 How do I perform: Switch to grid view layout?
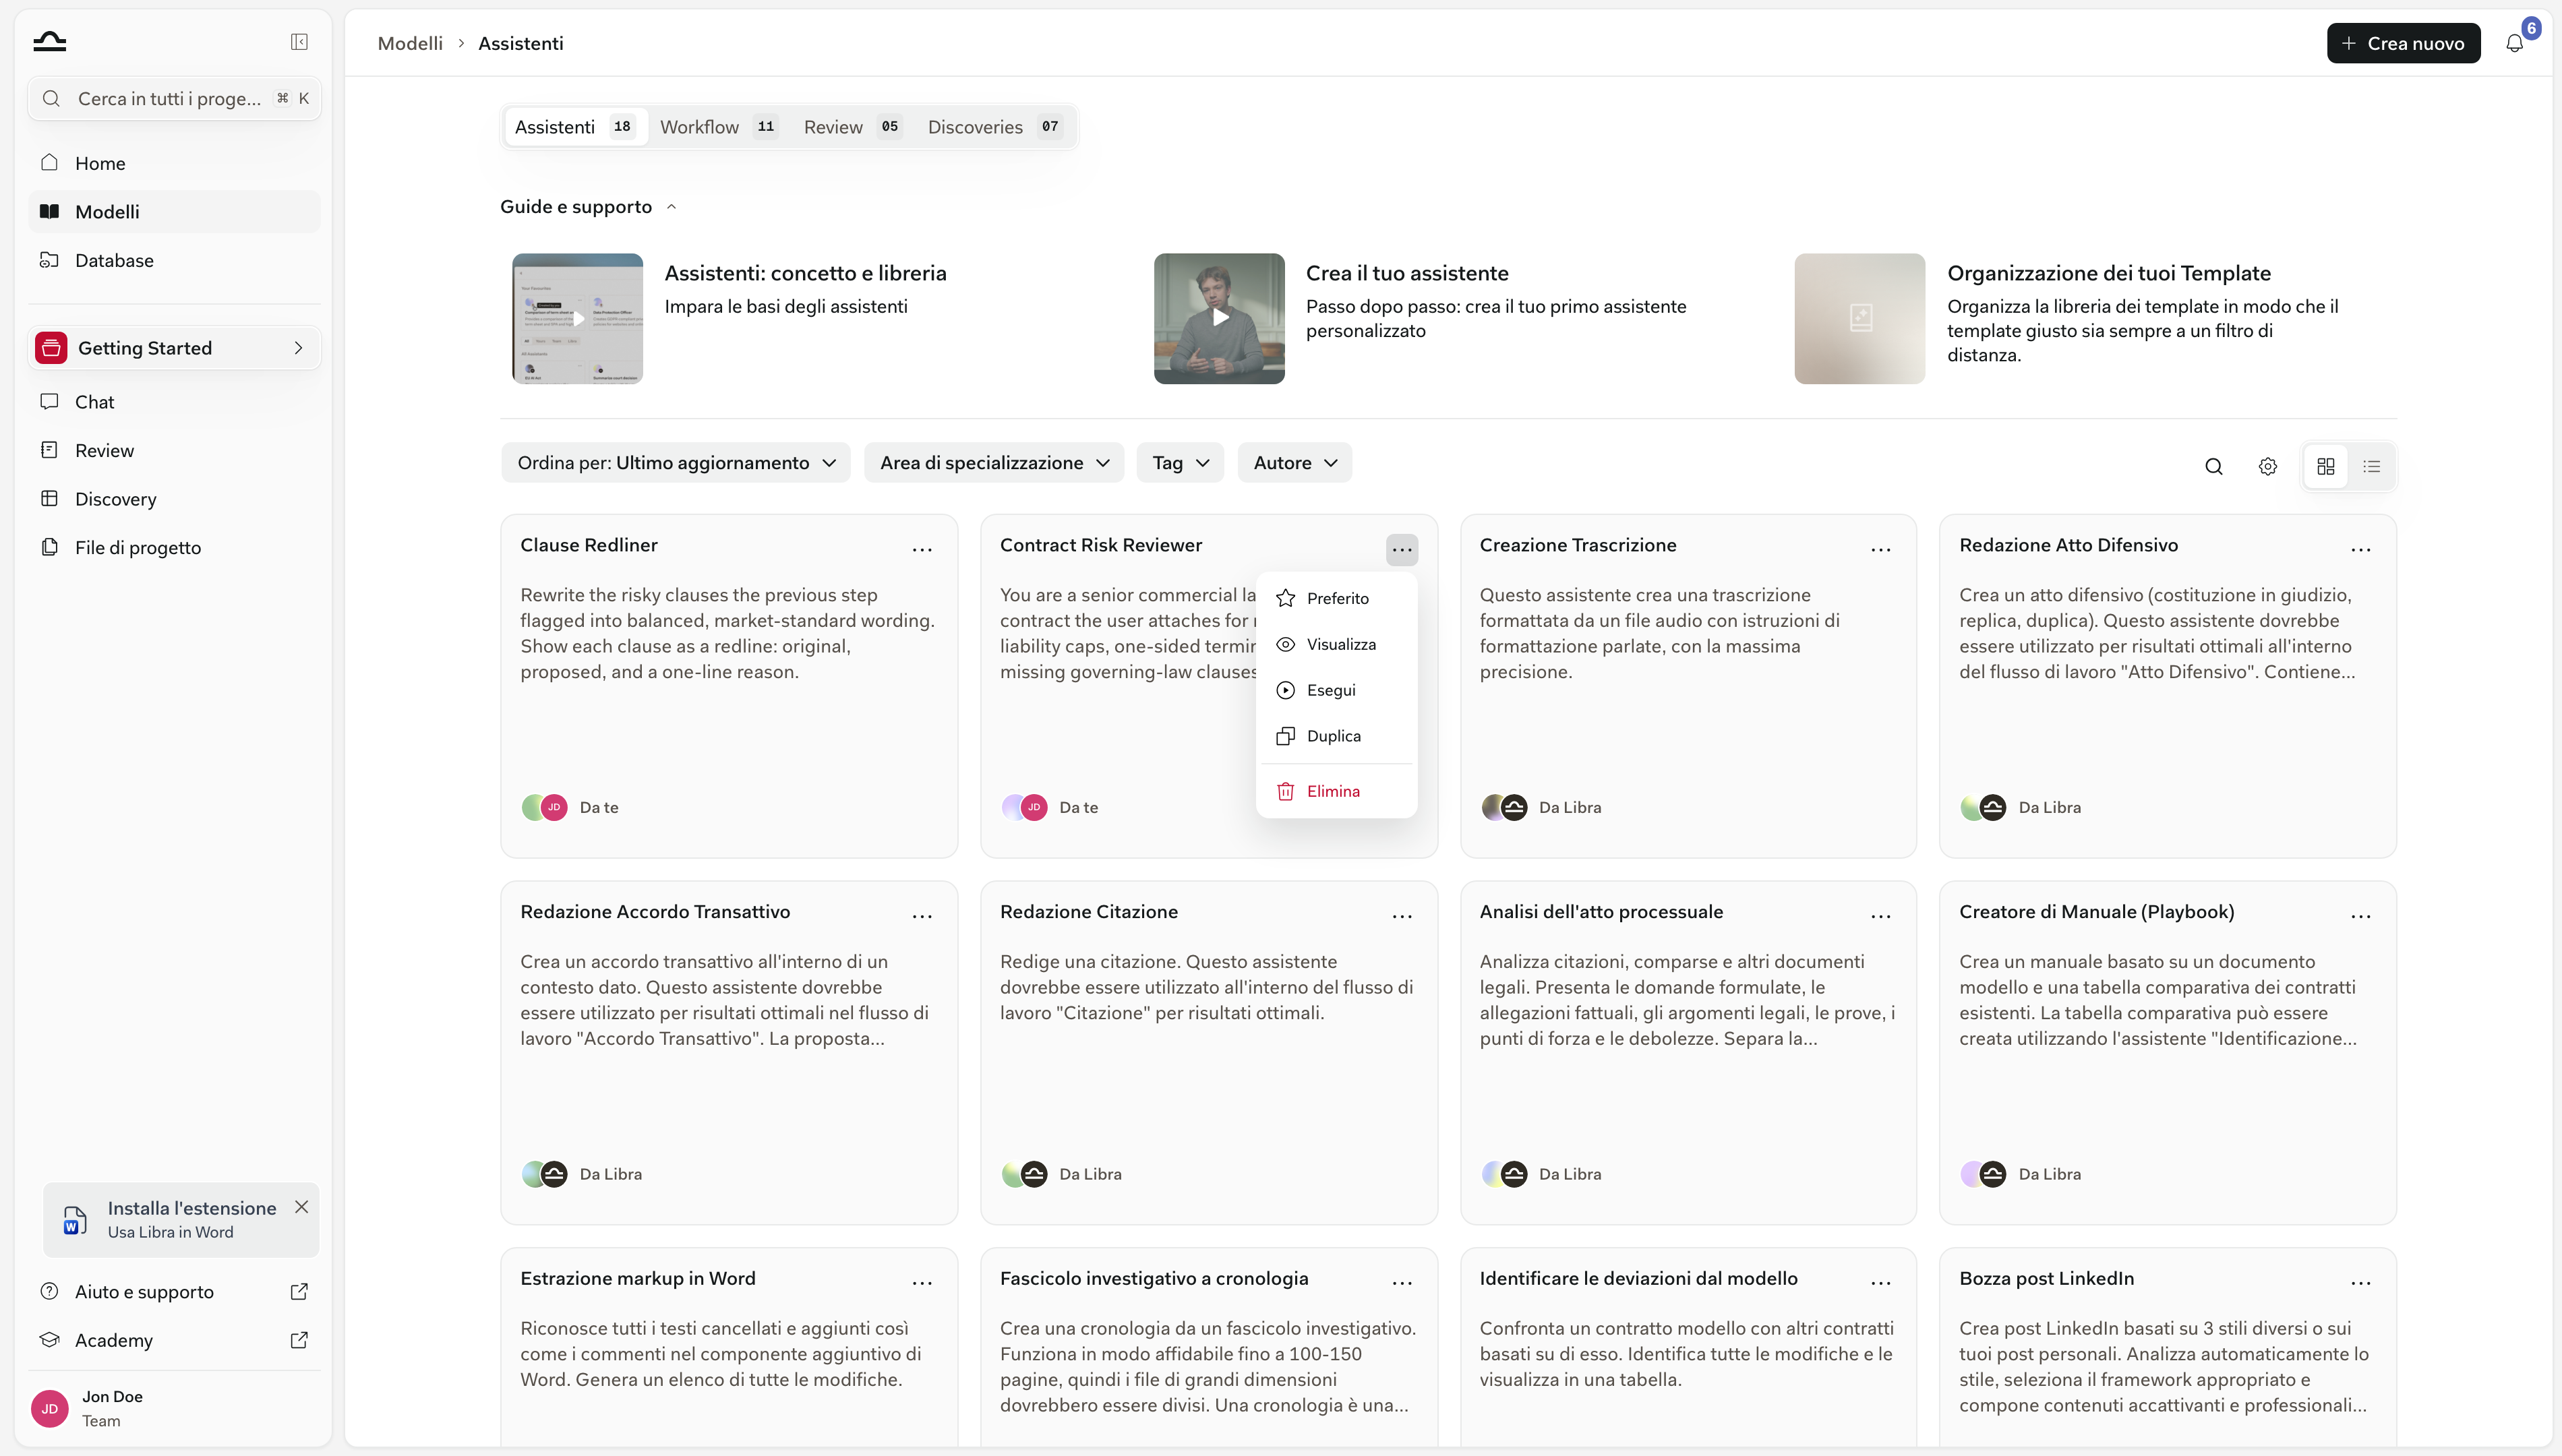tap(2325, 466)
